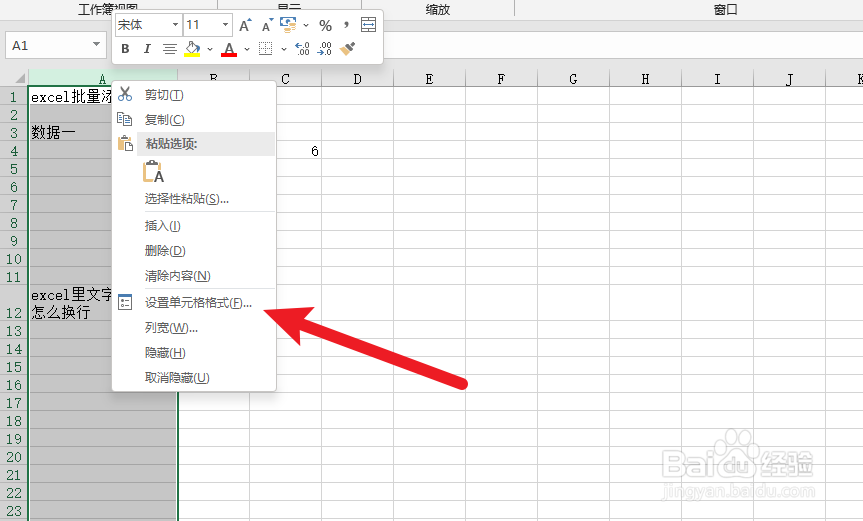Open the borders dropdown arrow
Image resolution: width=863 pixels, height=521 pixels.
point(283,49)
